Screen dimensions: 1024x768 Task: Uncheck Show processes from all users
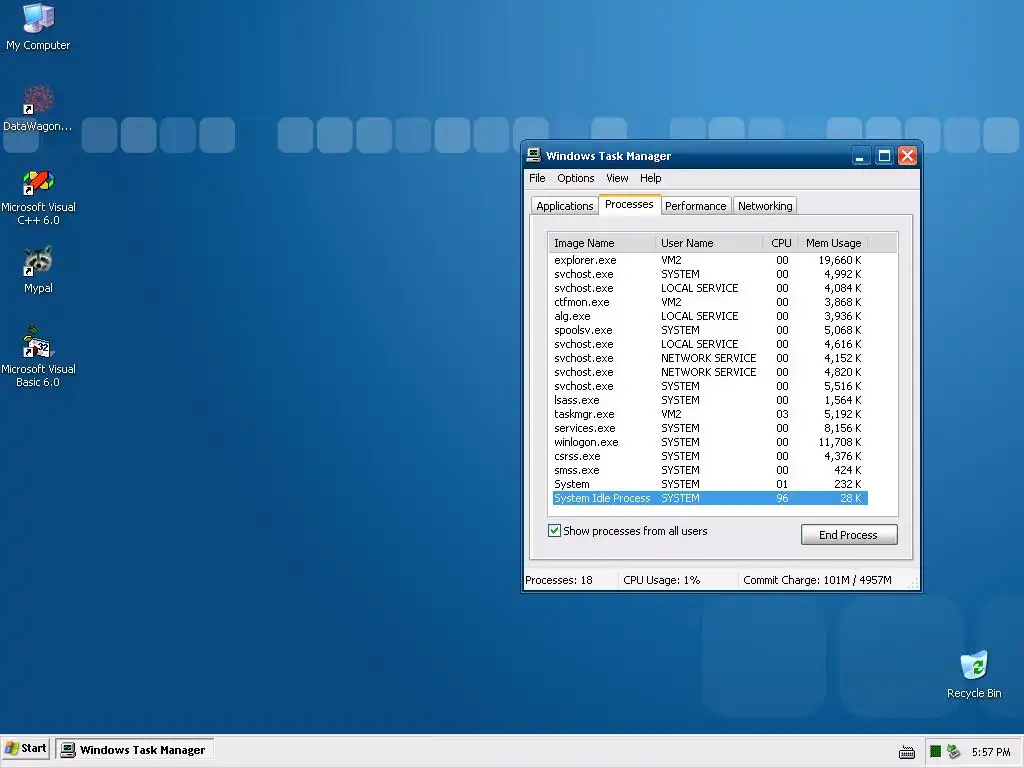pyautogui.click(x=554, y=530)
